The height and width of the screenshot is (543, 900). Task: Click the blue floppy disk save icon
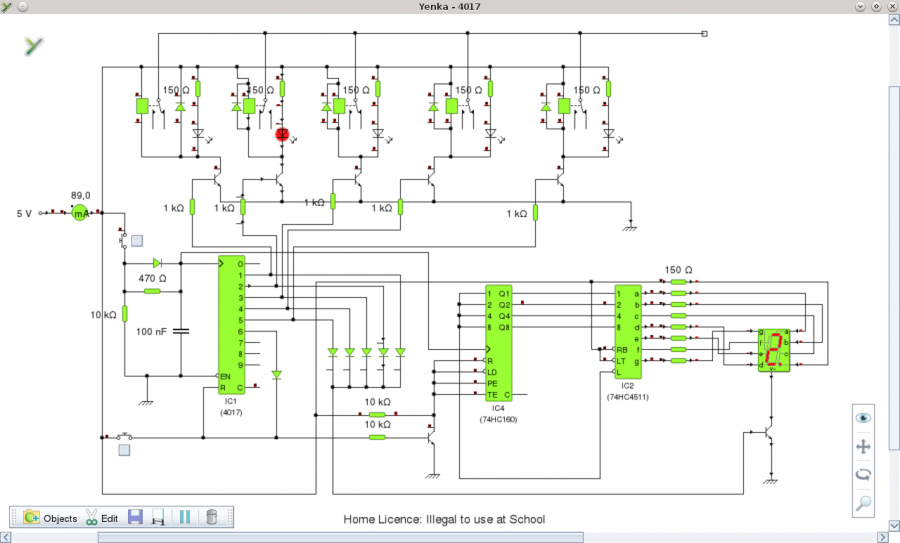[135, 518]
